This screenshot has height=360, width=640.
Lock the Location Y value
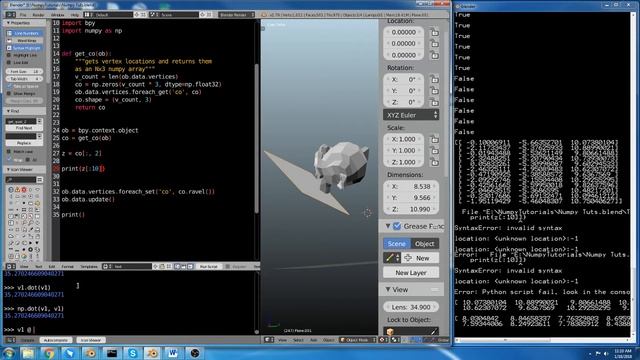click(434, 43)
